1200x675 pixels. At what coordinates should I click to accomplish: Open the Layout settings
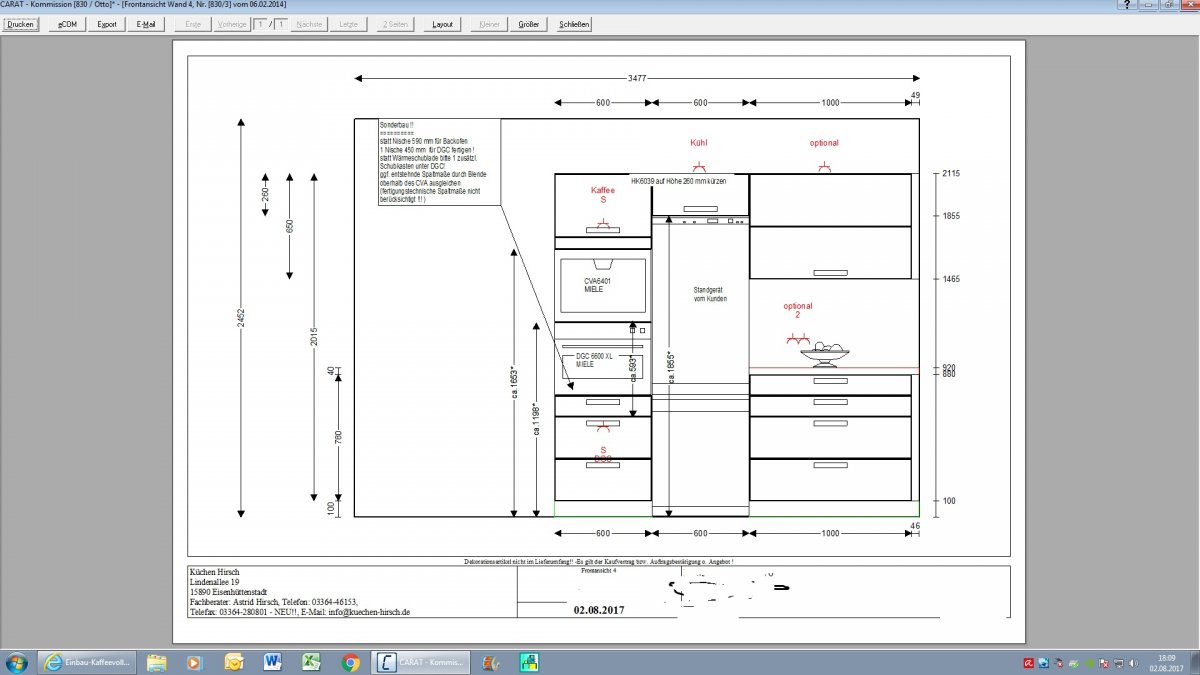442,24
